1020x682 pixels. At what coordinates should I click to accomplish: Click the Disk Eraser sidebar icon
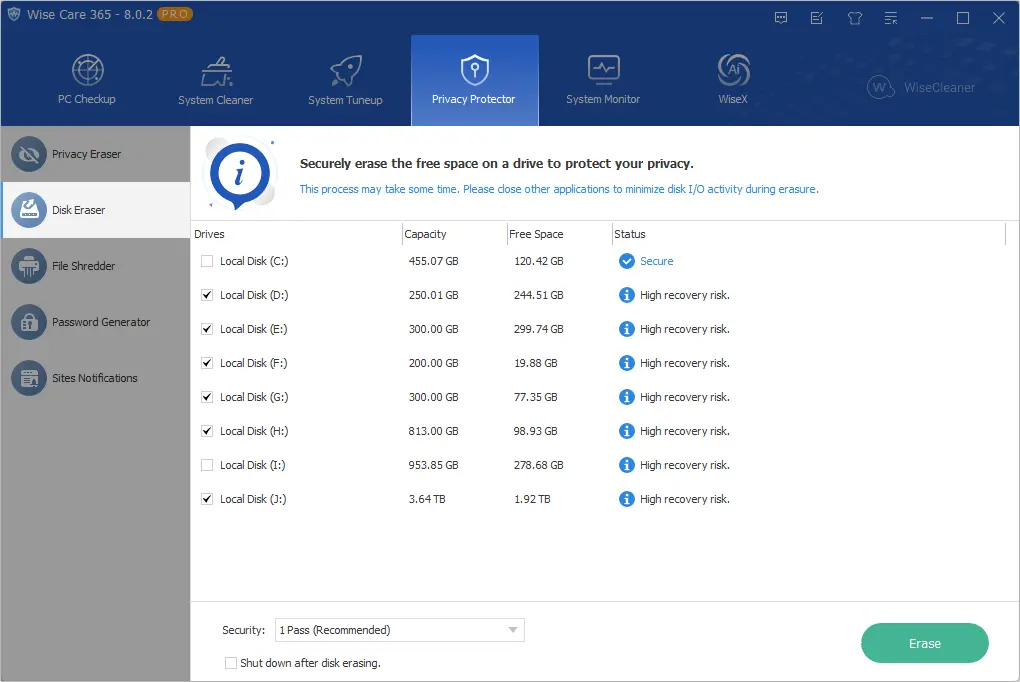point(29,210)
